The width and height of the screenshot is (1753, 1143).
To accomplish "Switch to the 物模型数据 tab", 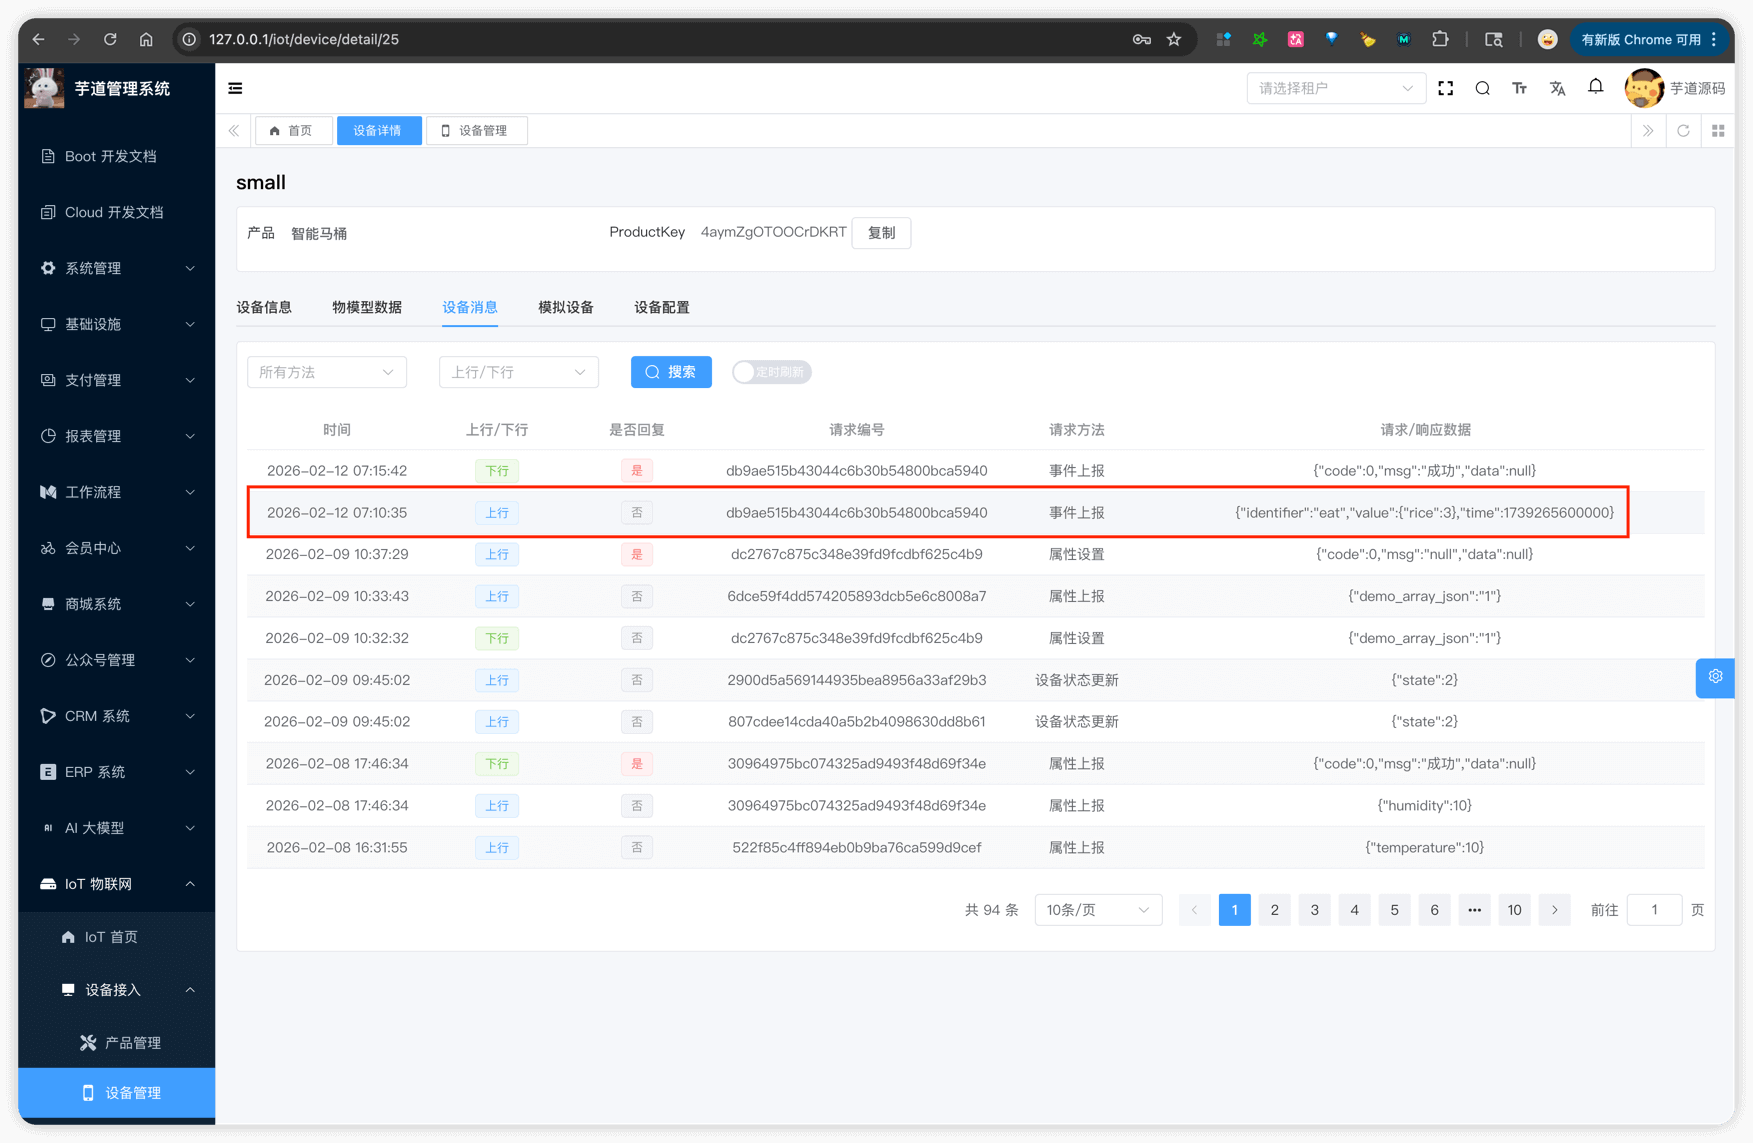I will click(x=367, y=307).
